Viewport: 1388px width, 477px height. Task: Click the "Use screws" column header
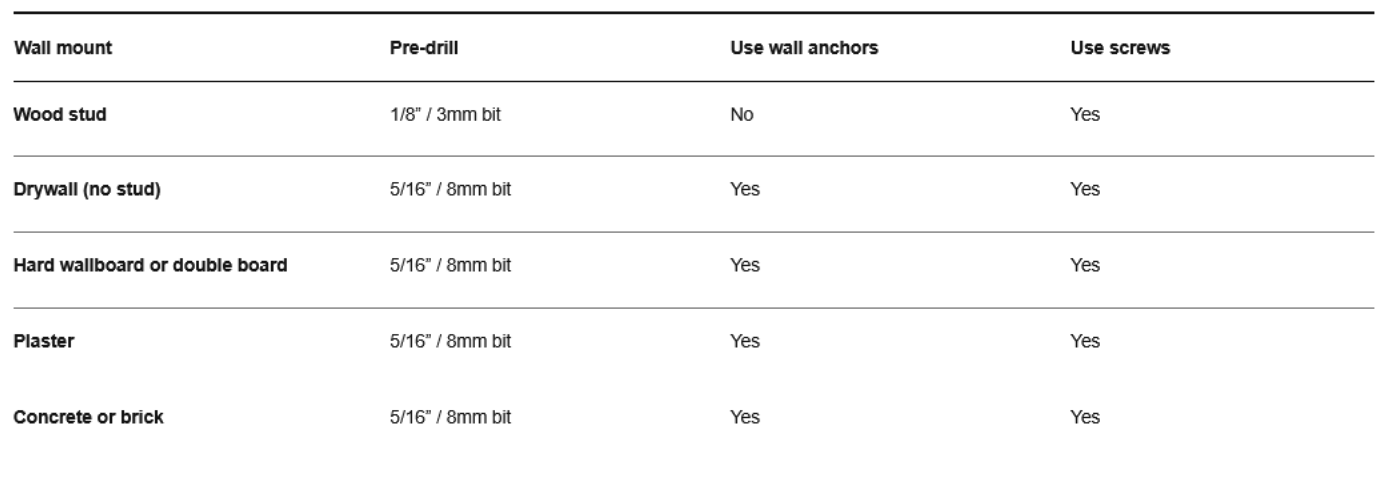[1119, 48]
